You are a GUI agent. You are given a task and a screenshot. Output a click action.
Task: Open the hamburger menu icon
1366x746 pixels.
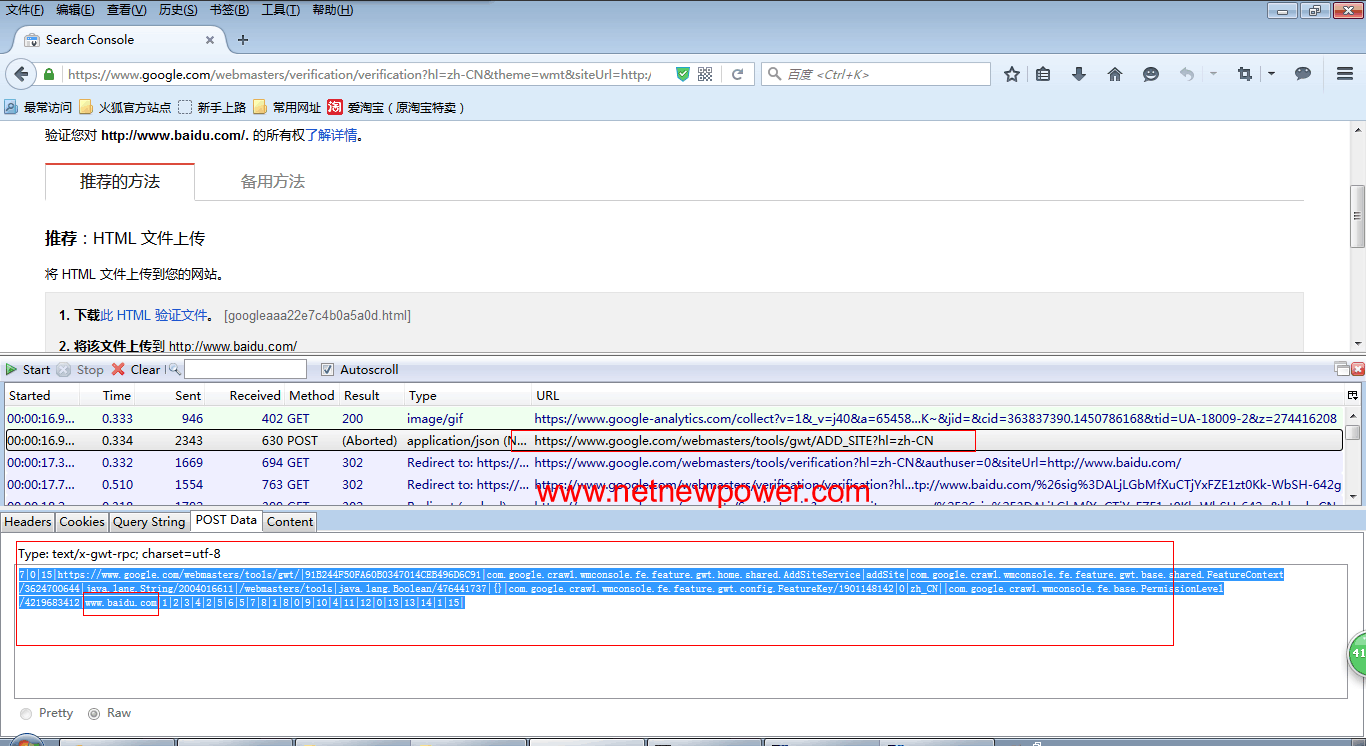1345,74
